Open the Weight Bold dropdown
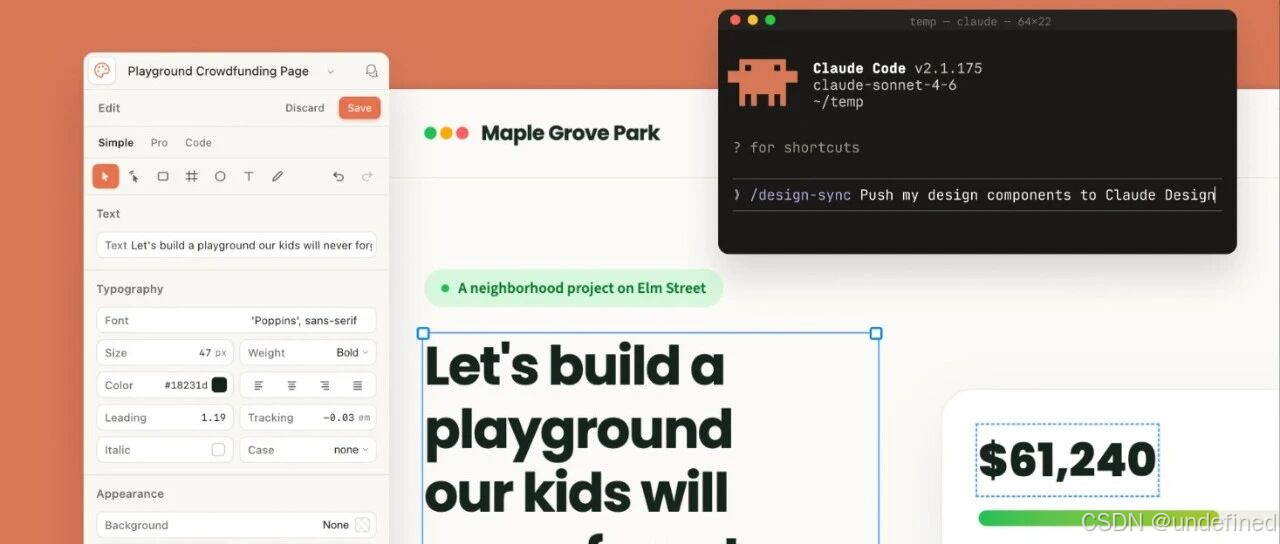Viewport: 1280px width, 544px height. click(308, 353)
